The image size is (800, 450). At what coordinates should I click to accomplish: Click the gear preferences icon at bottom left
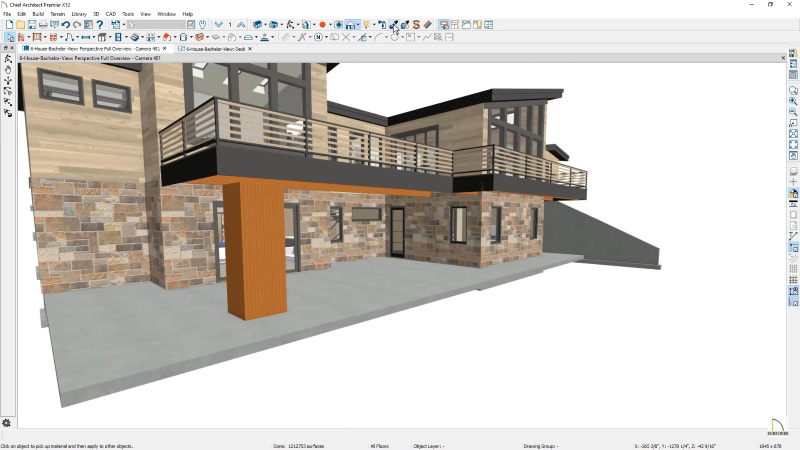click(7, 423)
